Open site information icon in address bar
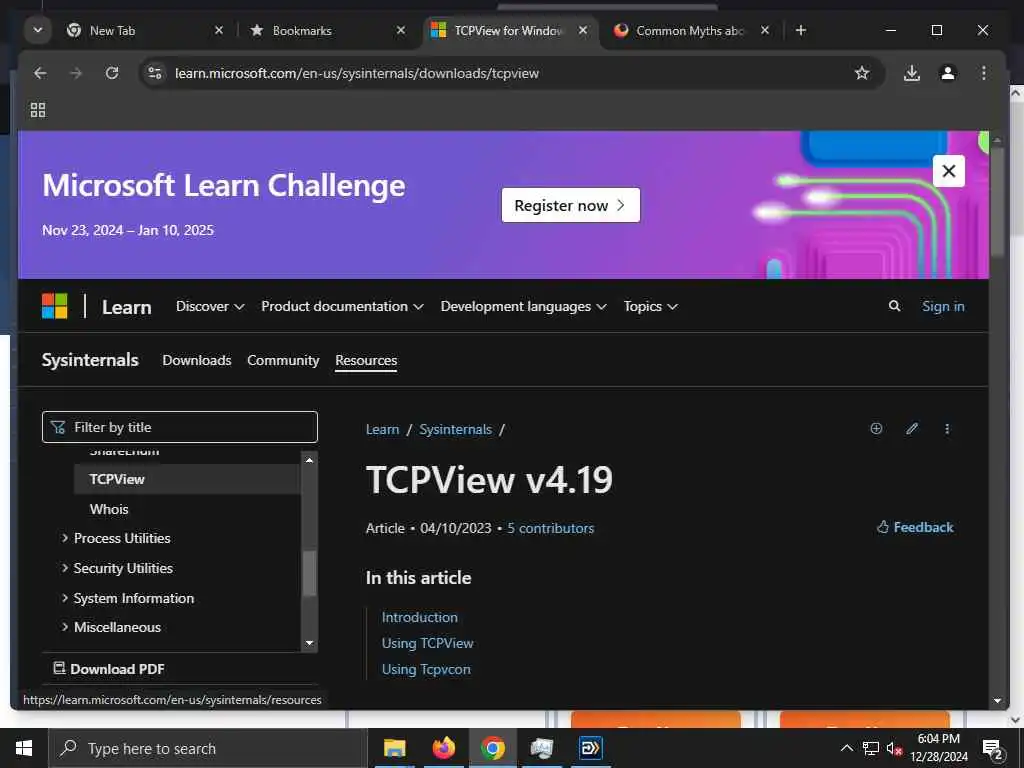Image resolution: width=1024 pixels, height=768 pixels. pyautogui.click(x=155, y=73)
